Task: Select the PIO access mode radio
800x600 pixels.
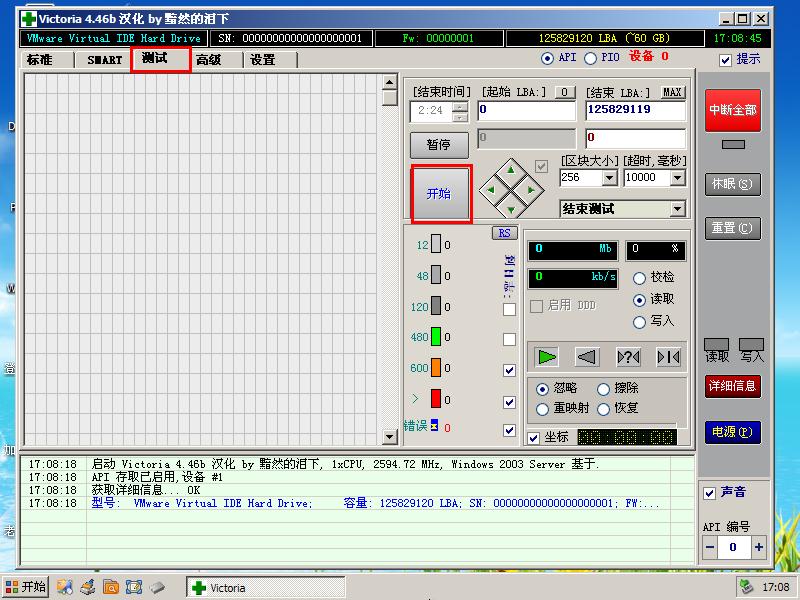Action: coord(590,58)
